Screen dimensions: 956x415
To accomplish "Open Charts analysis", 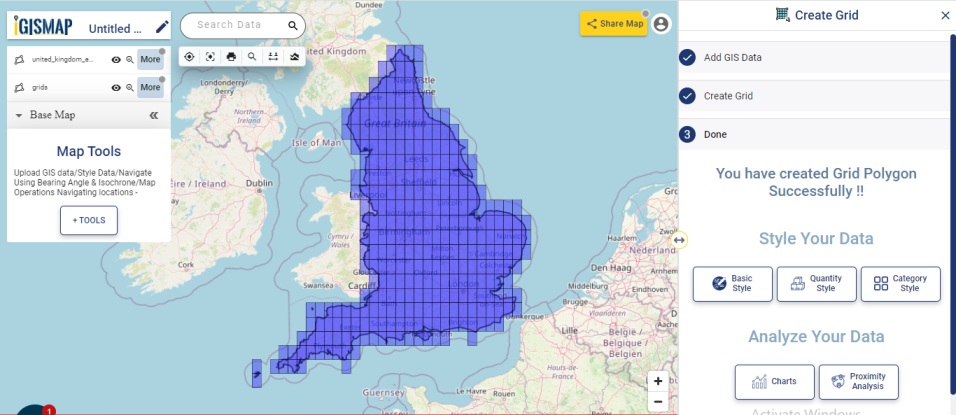I will coord(774,382).
